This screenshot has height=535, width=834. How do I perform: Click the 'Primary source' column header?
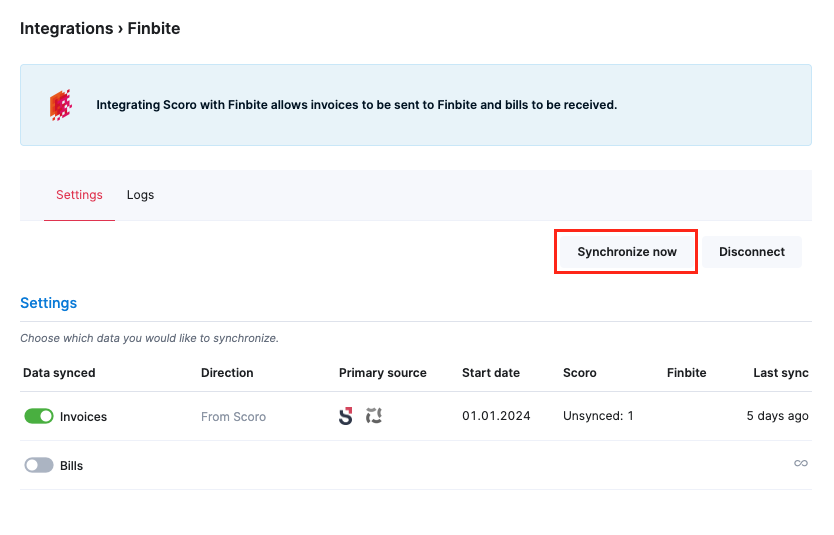tap(382, 373)
